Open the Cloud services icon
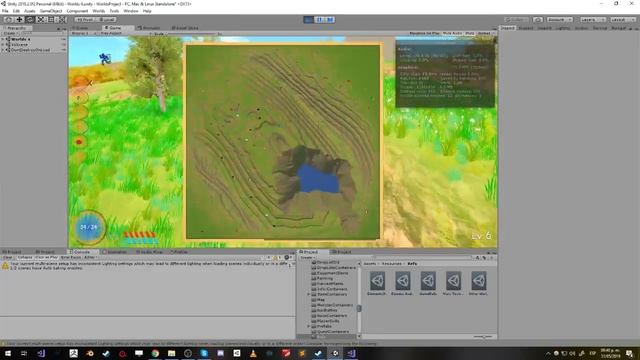The width and height of the screenshot is (640, 360). [538, 20]
